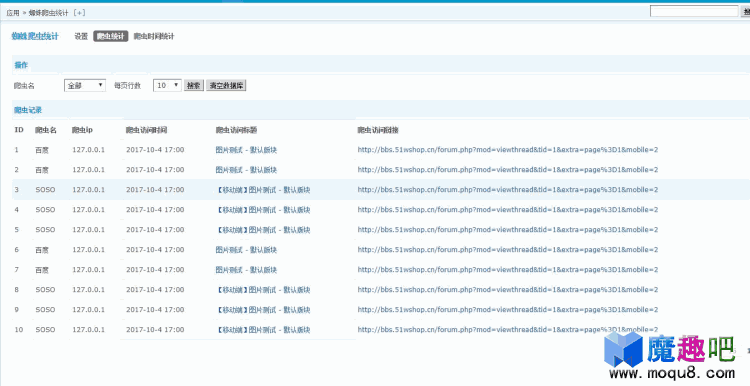Click the SOSO crawler name in row 4

(x=45, y=210)
